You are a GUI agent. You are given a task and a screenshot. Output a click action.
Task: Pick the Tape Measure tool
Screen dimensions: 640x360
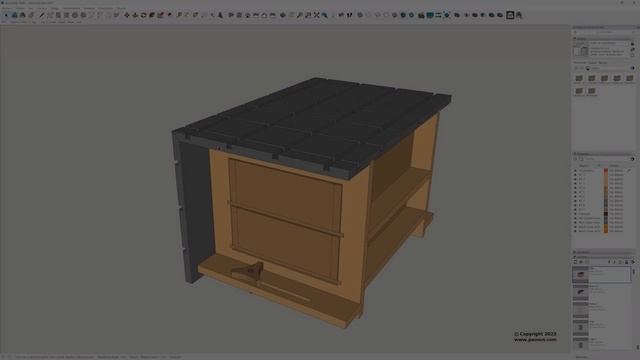pos(179,15)
